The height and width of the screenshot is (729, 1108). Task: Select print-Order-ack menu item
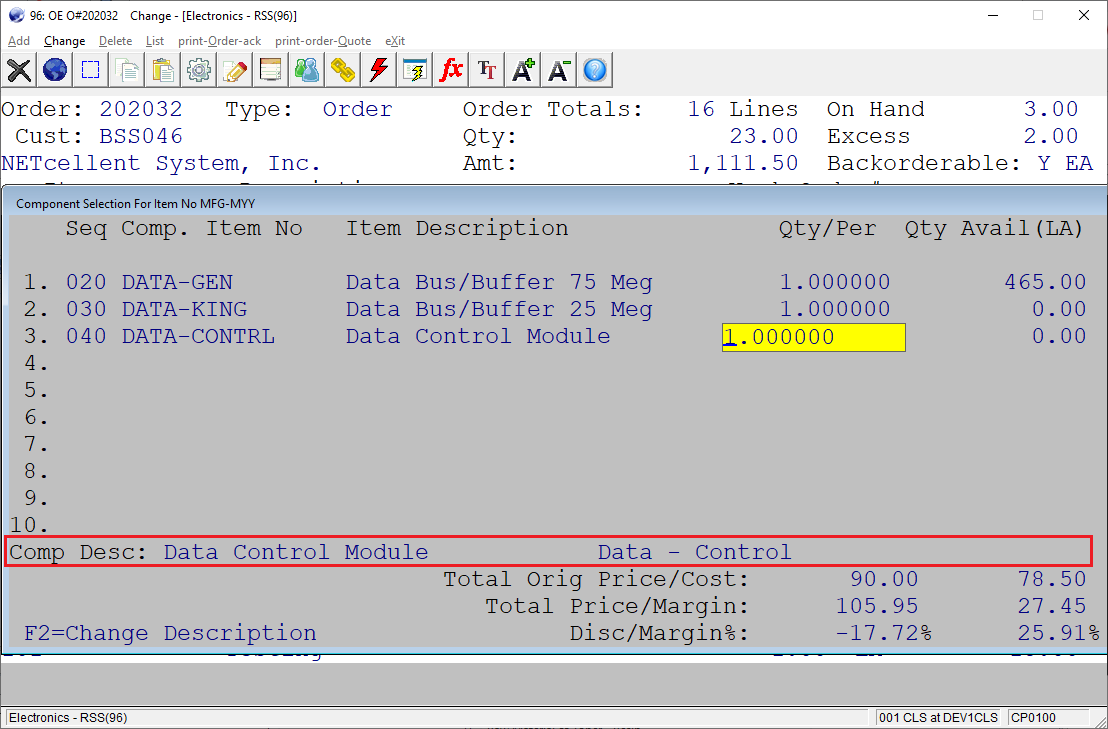[x=220, y=41]
